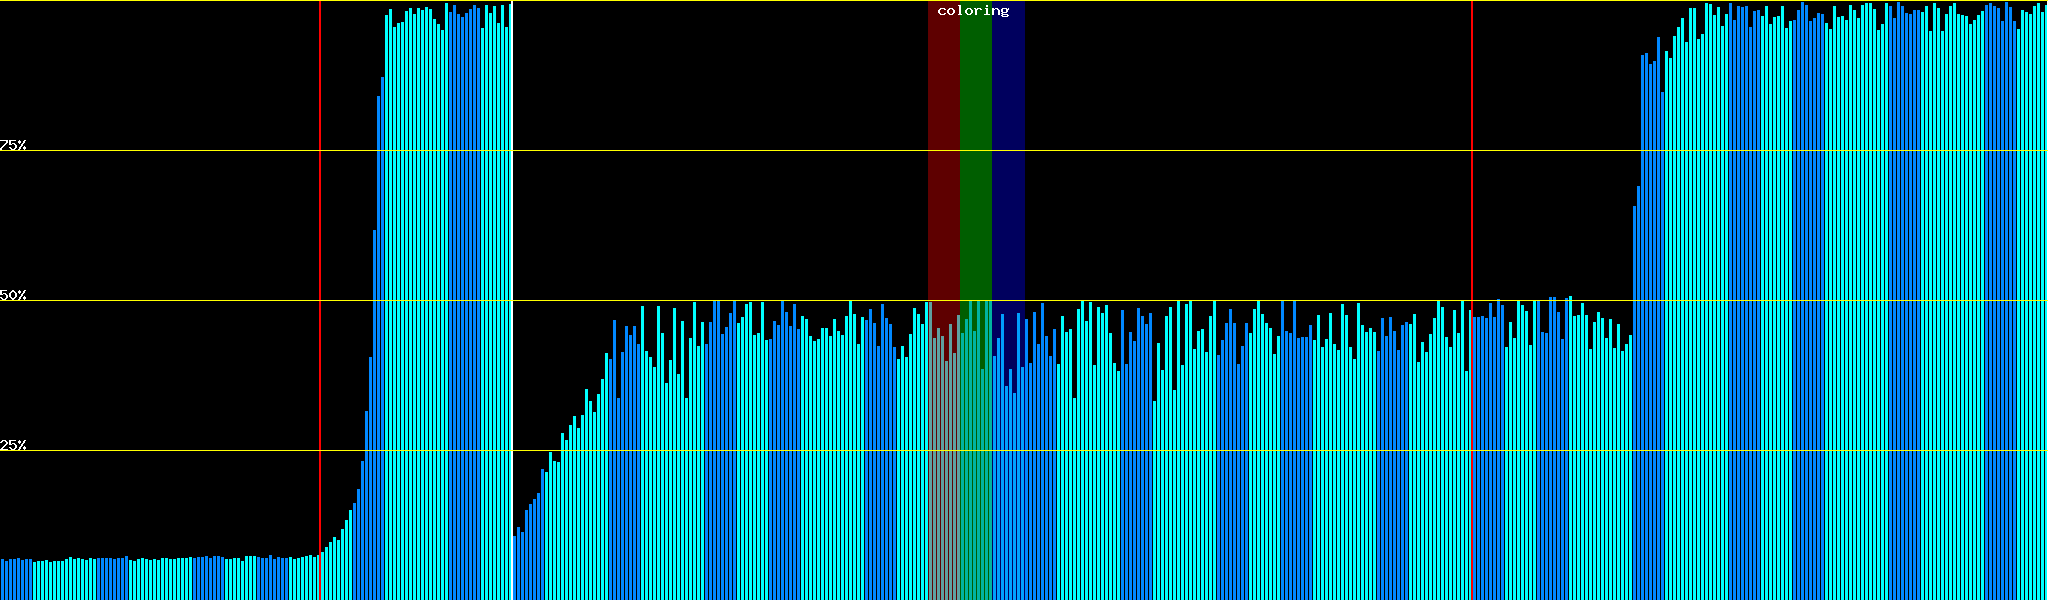Click the bars under the blue coloring stripe
The image size is (2048, 600).
pos(1008,480)
